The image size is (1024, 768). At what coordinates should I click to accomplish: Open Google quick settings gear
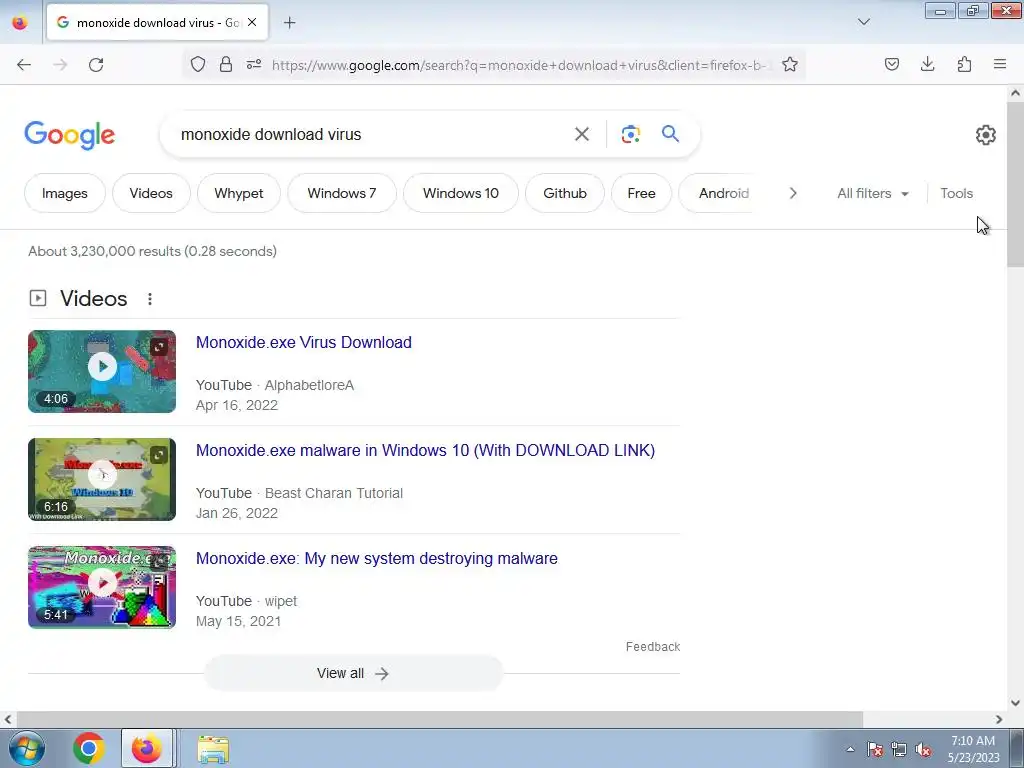[985, 135]
